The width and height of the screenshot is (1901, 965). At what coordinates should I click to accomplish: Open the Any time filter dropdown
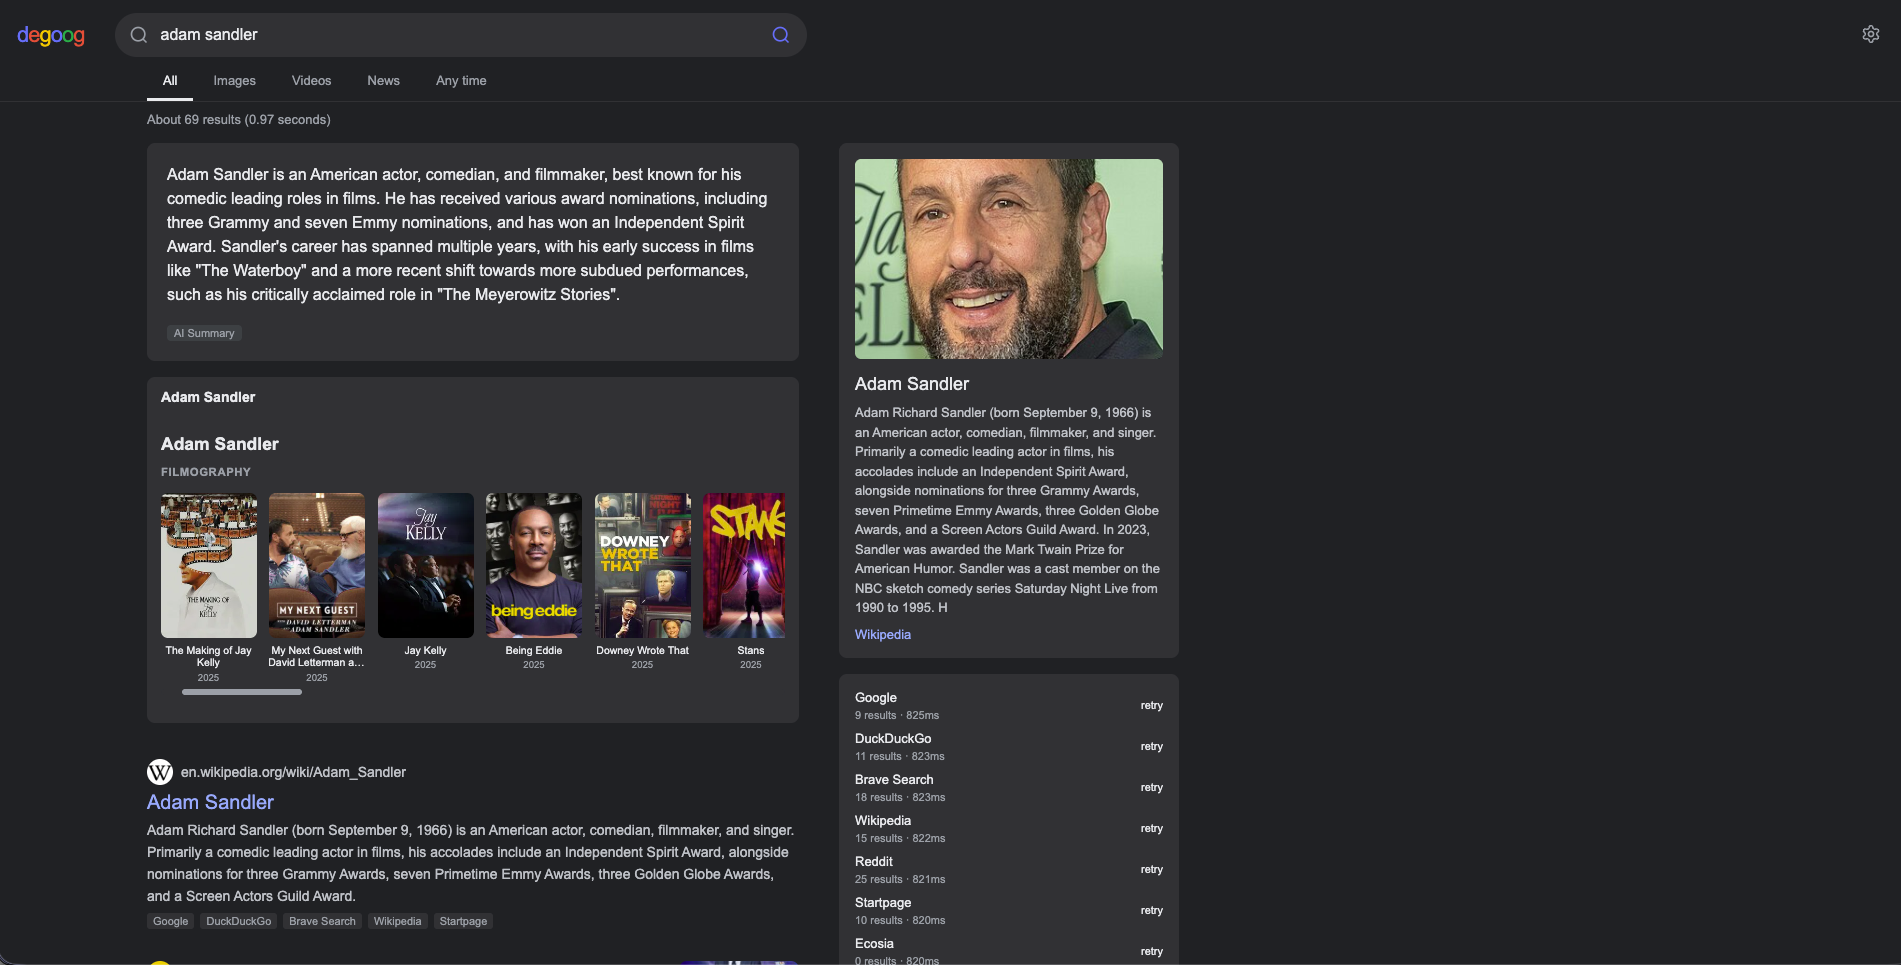pos(461,81)
